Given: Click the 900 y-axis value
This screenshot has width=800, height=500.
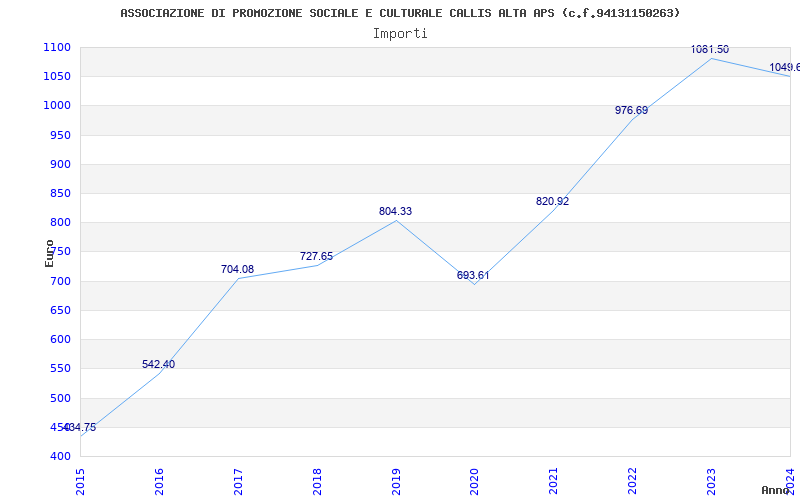Looking at the screenshot, I should tap(60, 164).
